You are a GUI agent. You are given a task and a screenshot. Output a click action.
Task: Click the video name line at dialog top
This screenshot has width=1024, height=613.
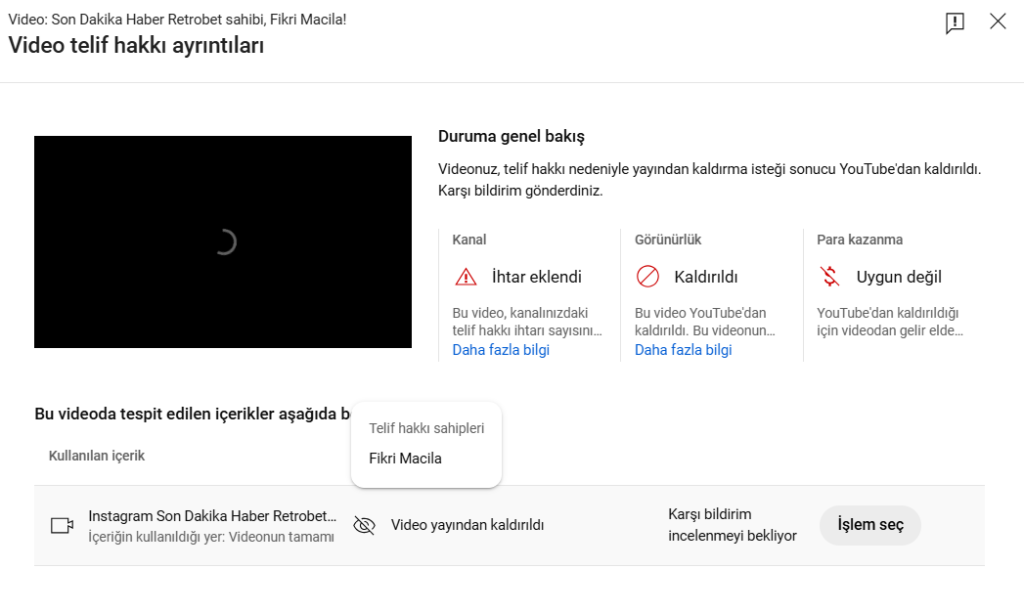coord(177,20)
